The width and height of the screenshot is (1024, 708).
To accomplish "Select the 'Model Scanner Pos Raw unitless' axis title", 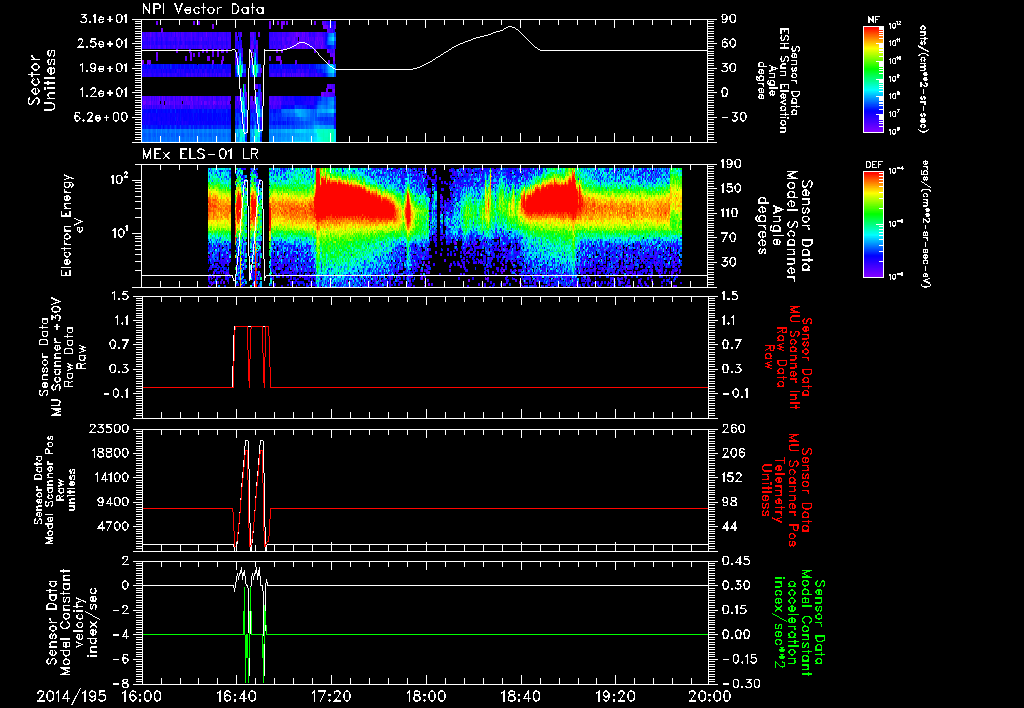I will 56,490.
